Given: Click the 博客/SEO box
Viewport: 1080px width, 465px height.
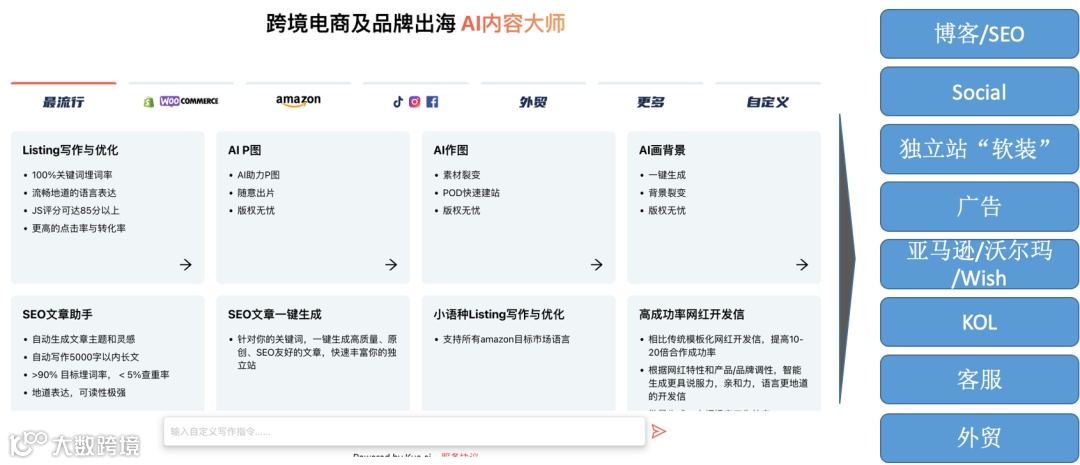Looking at the screenshot, I should (x=979, y=34).
